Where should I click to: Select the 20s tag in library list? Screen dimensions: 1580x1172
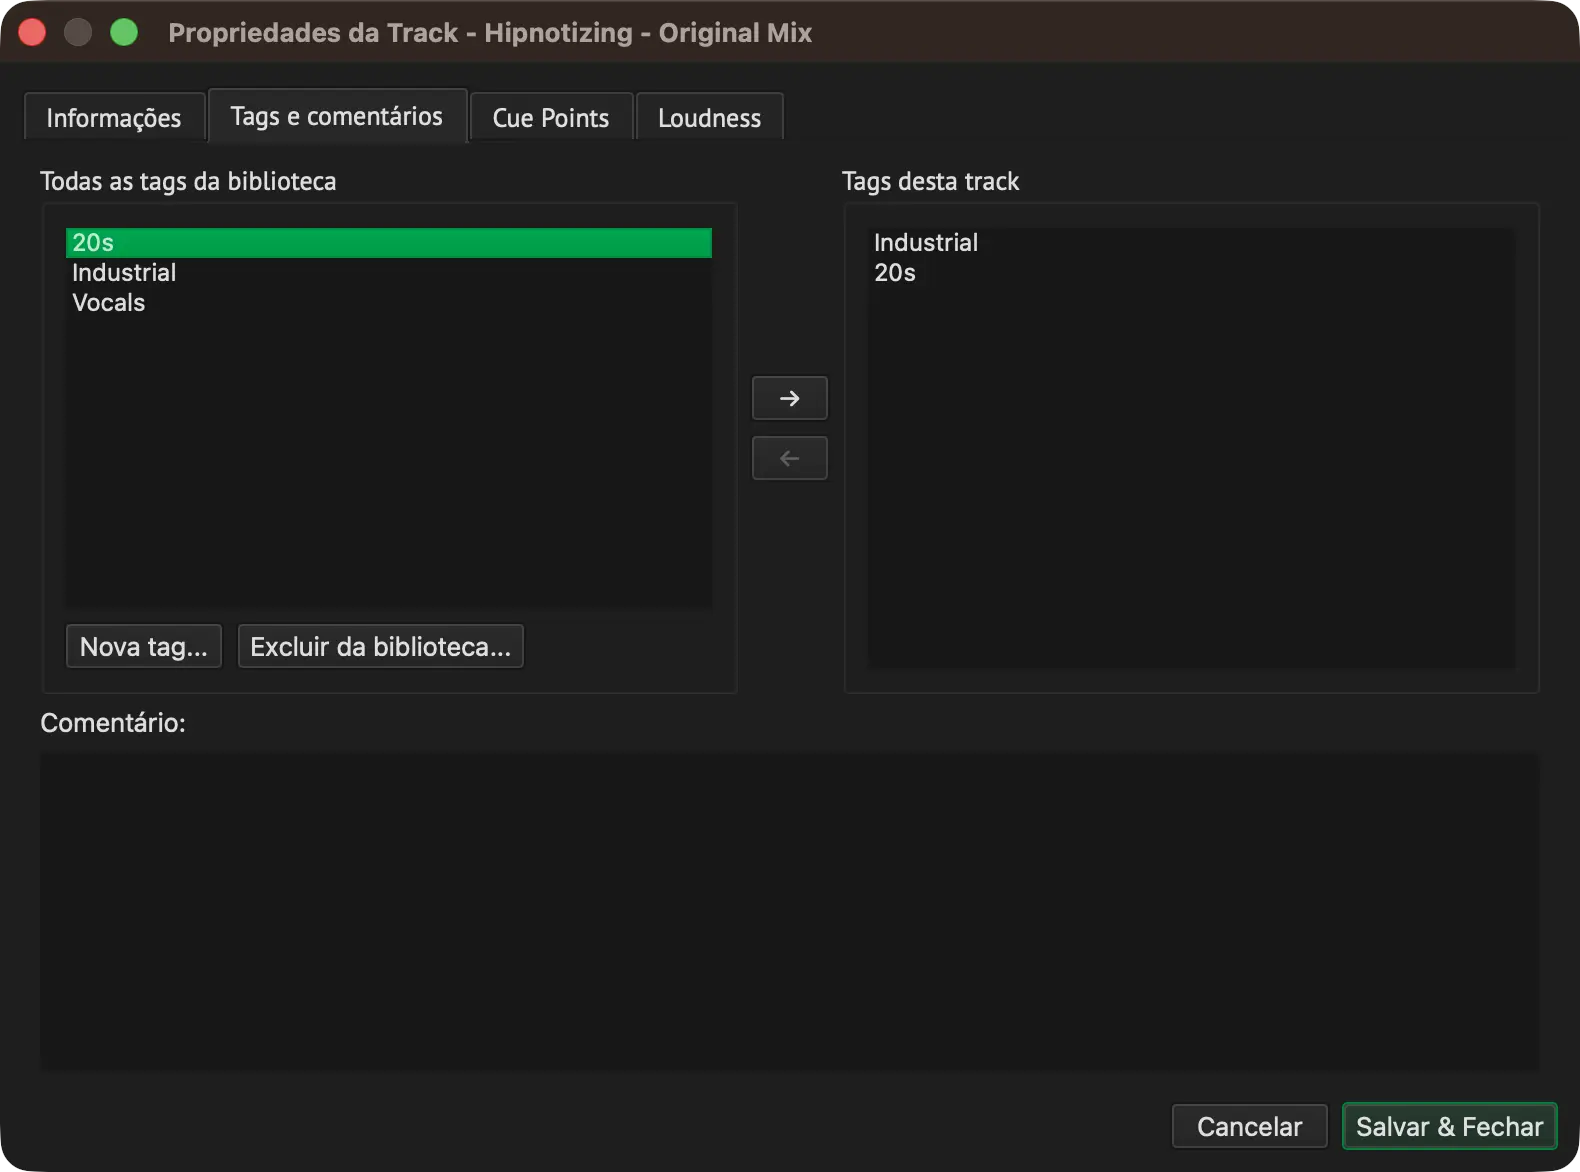(x=389, y=243)
